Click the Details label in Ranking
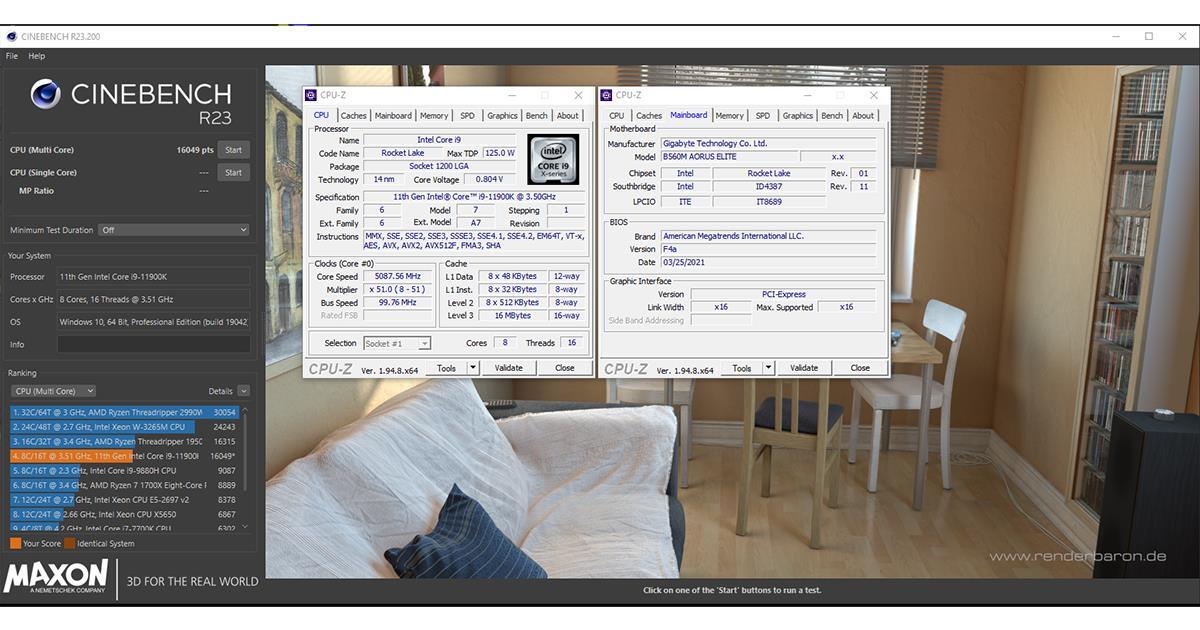Image resolution: width=1200 pixels, height=630 pixels. pyautogui.click(x=220, y=391)
